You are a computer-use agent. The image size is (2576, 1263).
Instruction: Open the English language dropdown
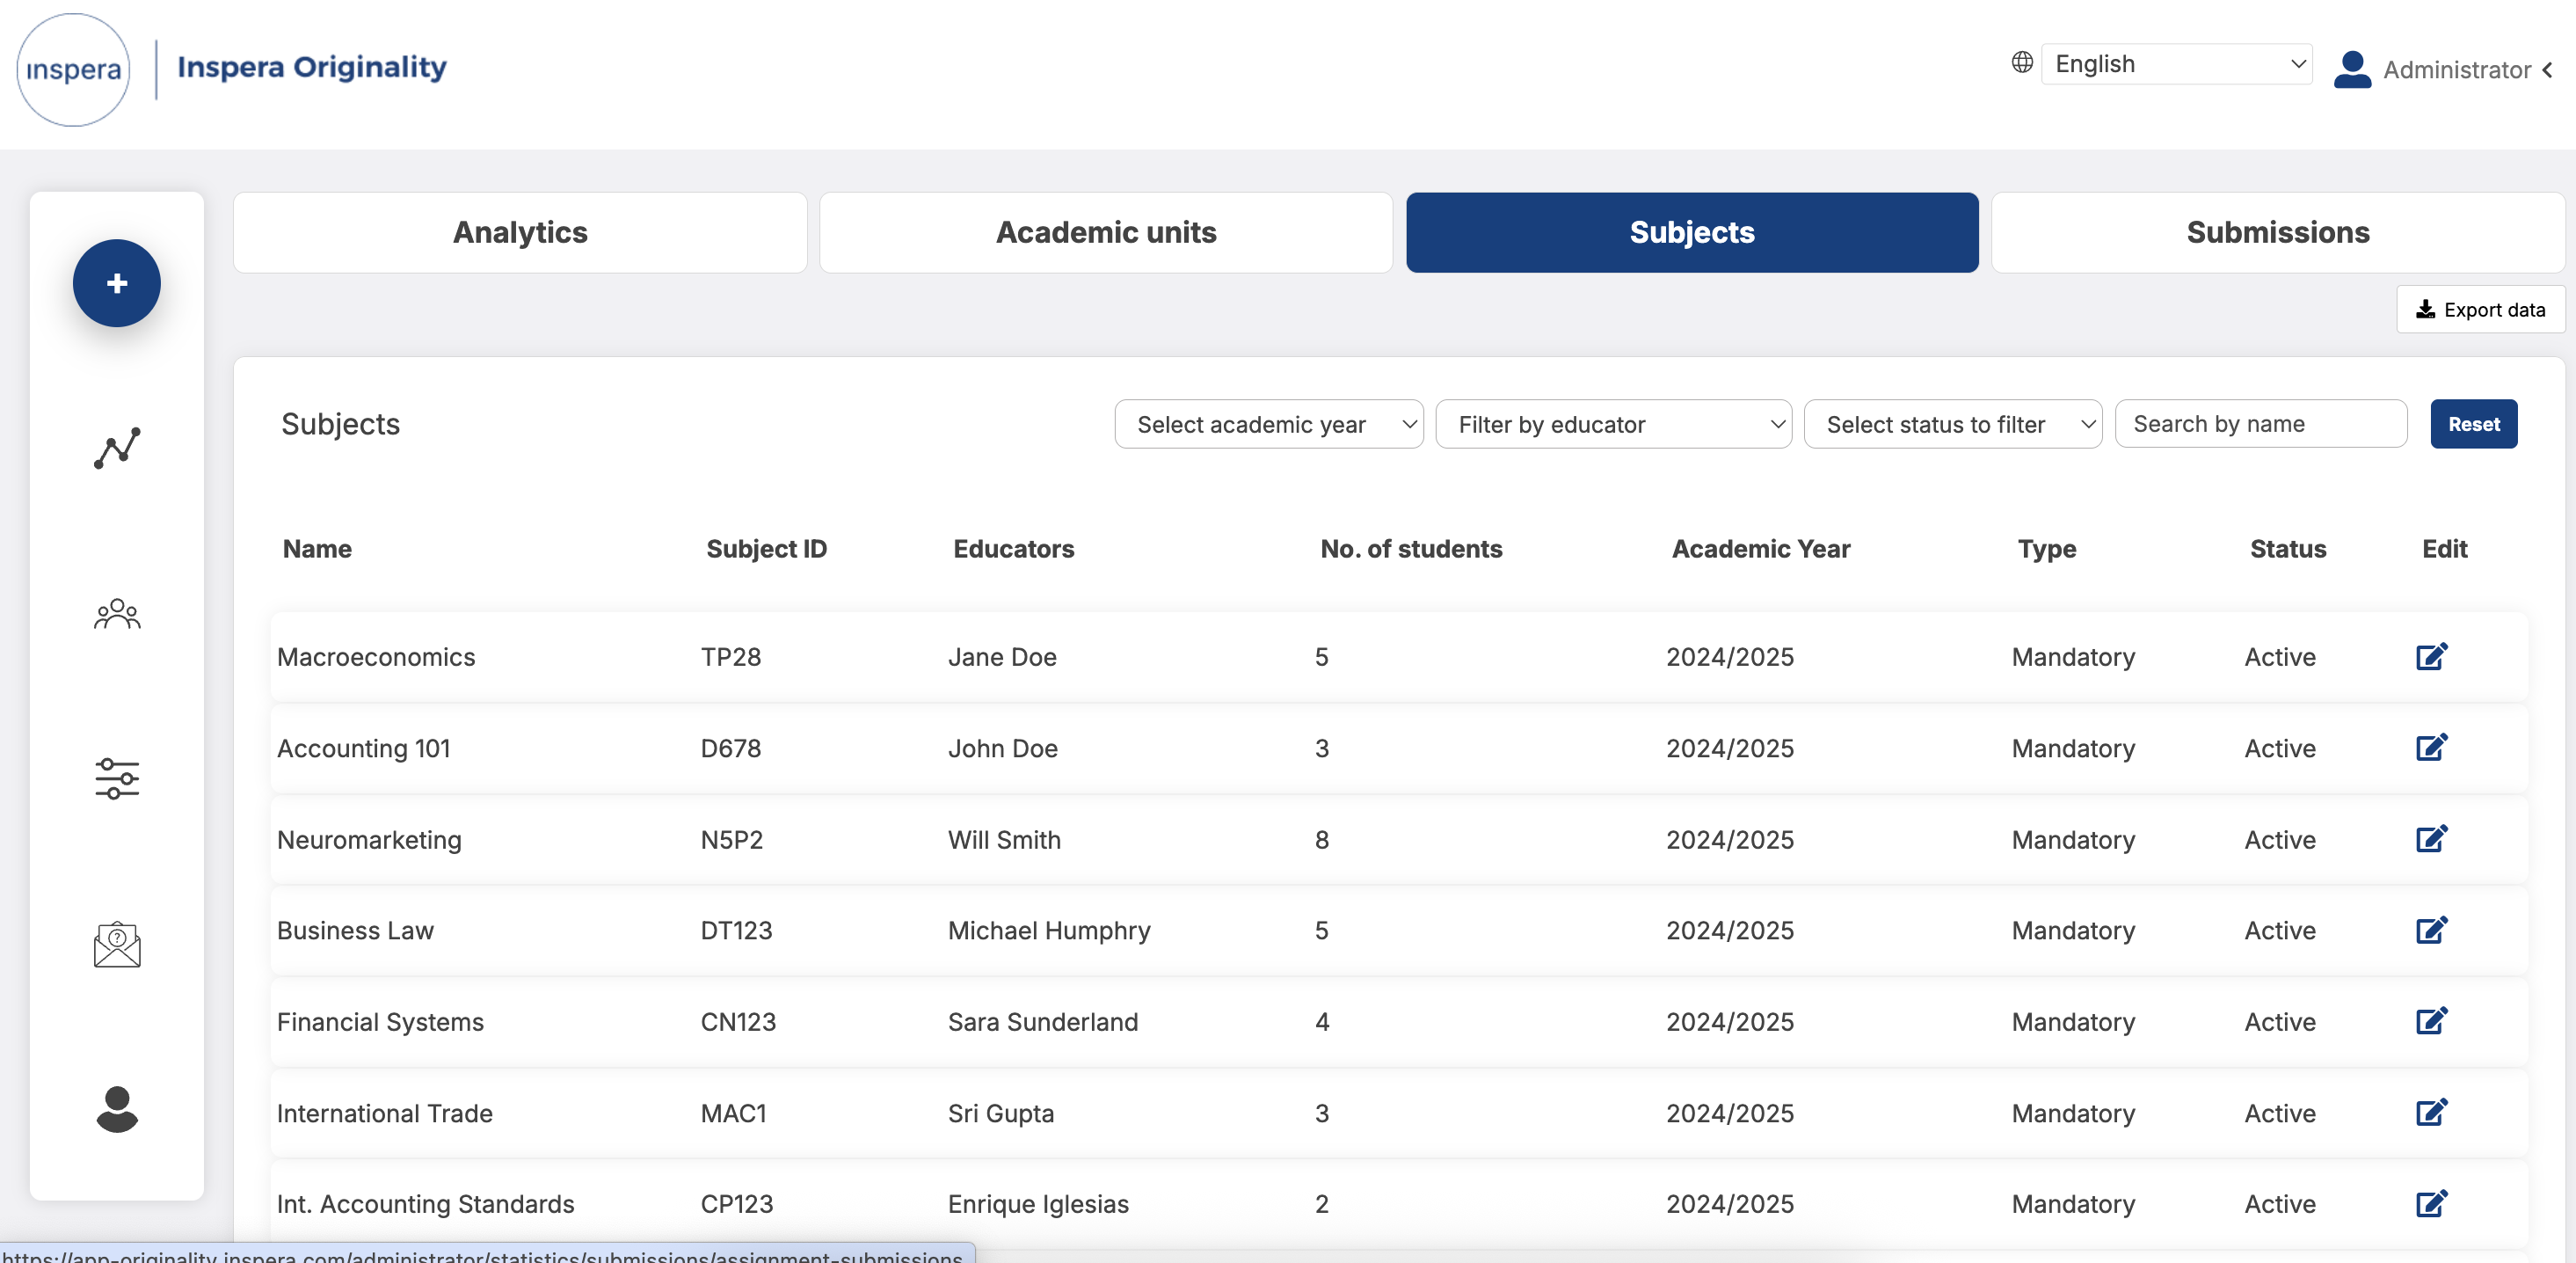pos(2176,64)
